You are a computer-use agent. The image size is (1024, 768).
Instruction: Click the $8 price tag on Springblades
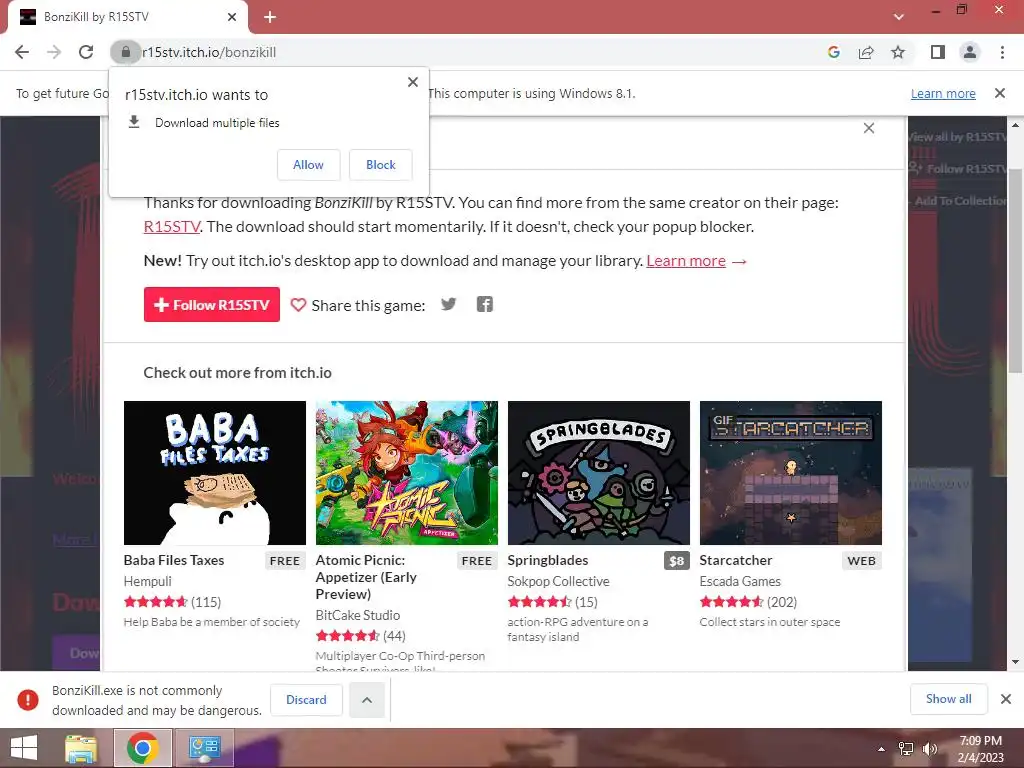coord(677,561)
